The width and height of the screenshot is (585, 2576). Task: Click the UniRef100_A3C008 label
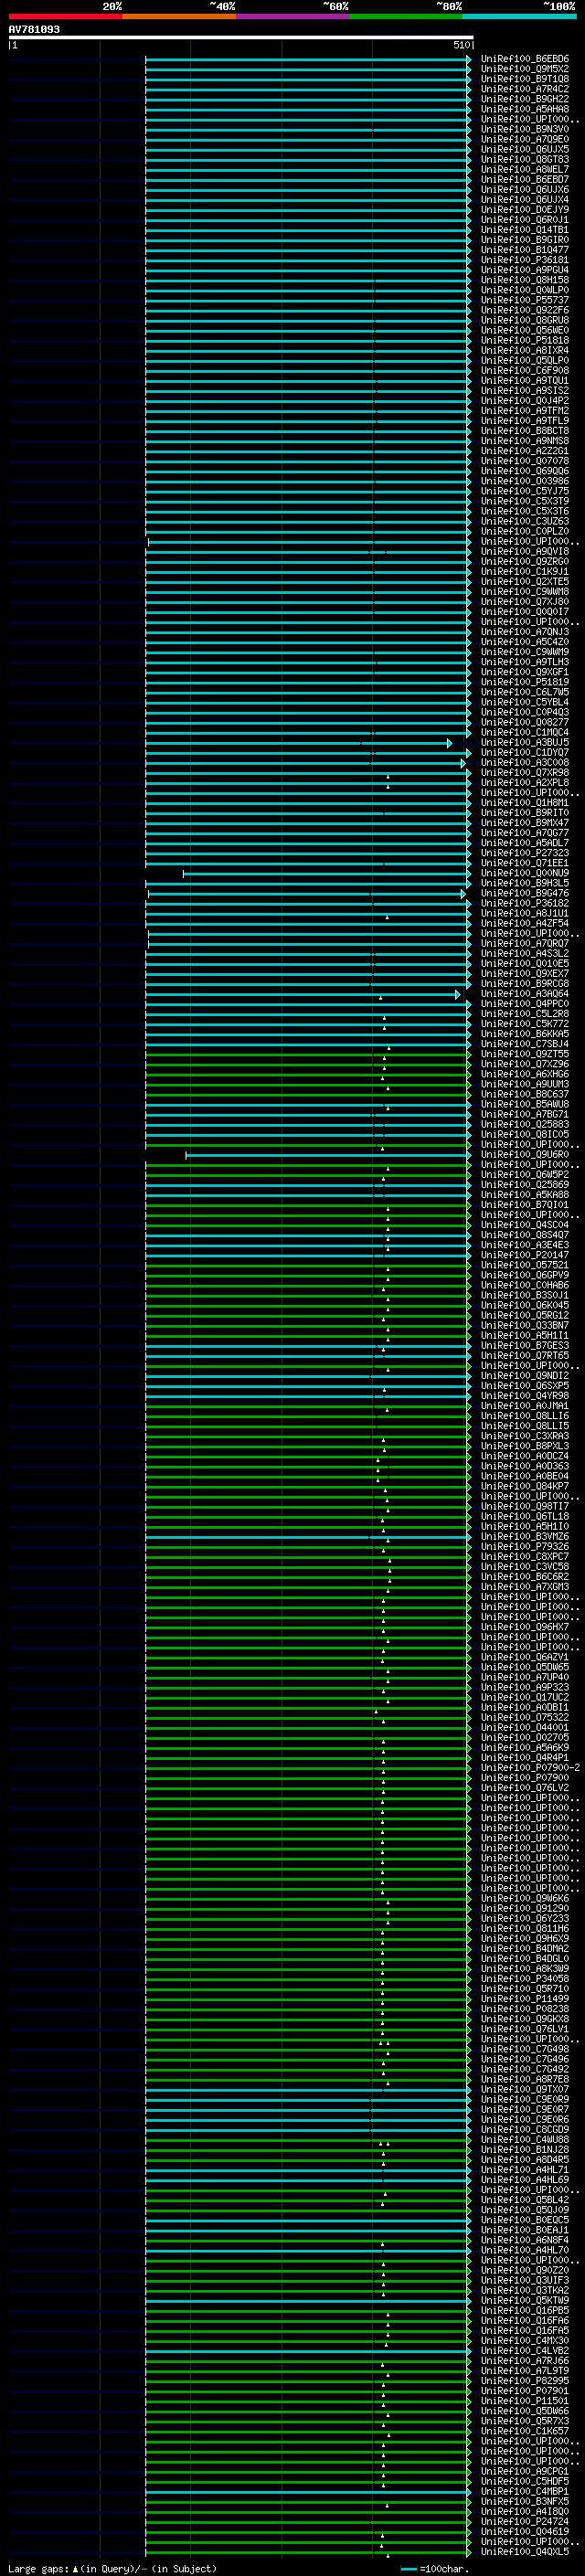pyautogui.click(x=524, y=763)
